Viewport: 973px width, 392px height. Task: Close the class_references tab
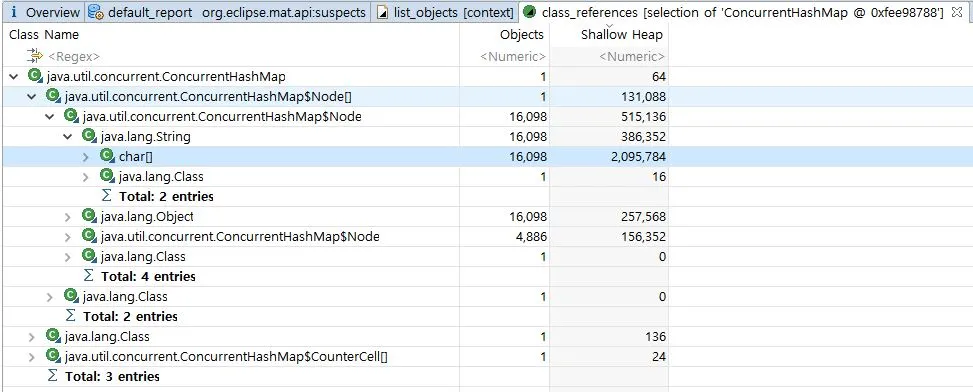pyautogui.click(x=956, y=12)
